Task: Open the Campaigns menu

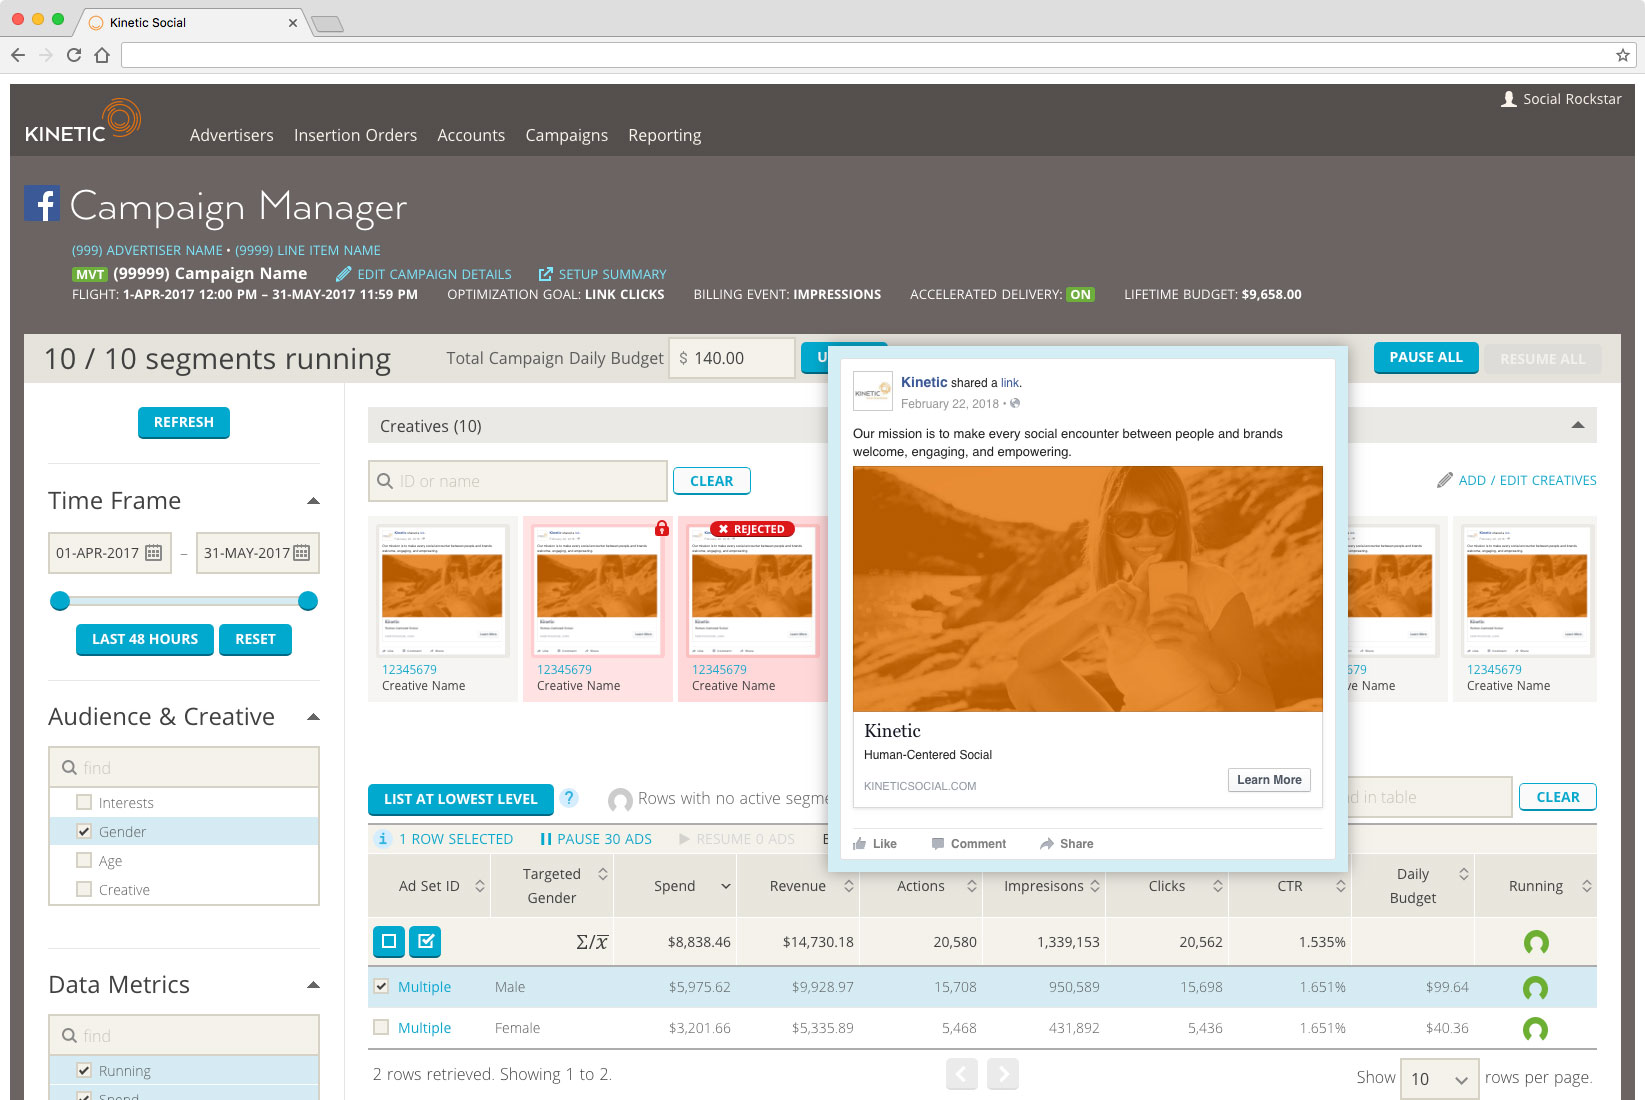Action: coord(567,135)
